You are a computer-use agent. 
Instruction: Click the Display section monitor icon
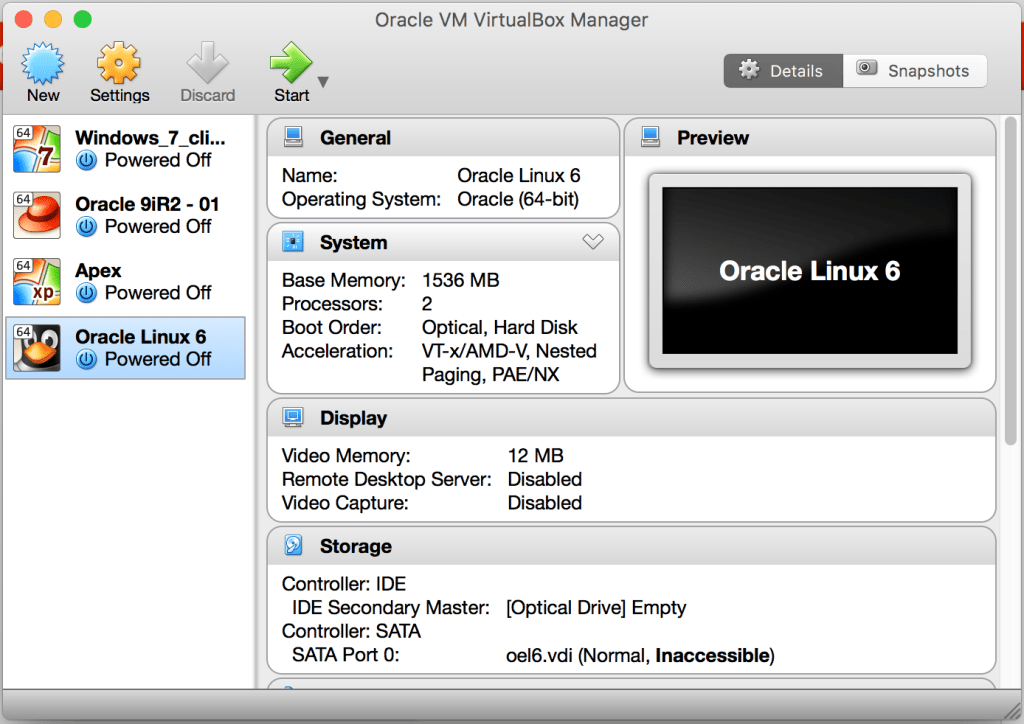point(293,417)
